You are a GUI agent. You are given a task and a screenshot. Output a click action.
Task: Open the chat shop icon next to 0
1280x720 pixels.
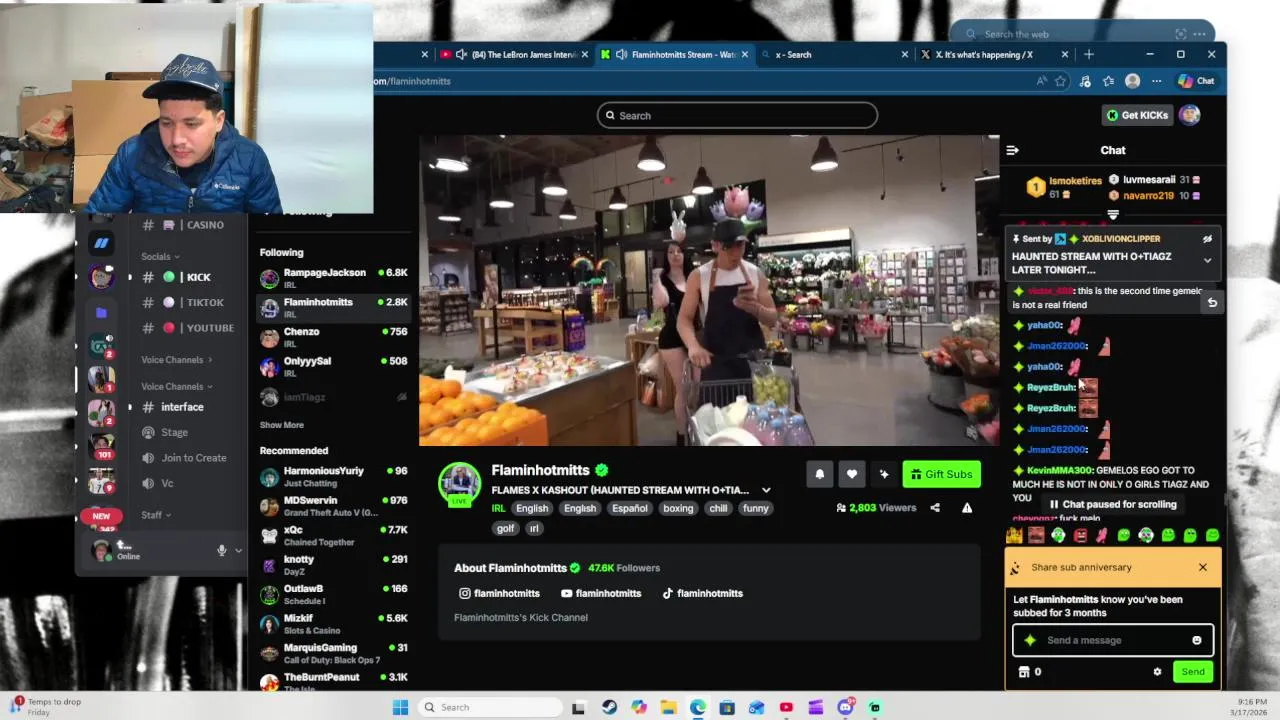click(x=1023, y=672)
